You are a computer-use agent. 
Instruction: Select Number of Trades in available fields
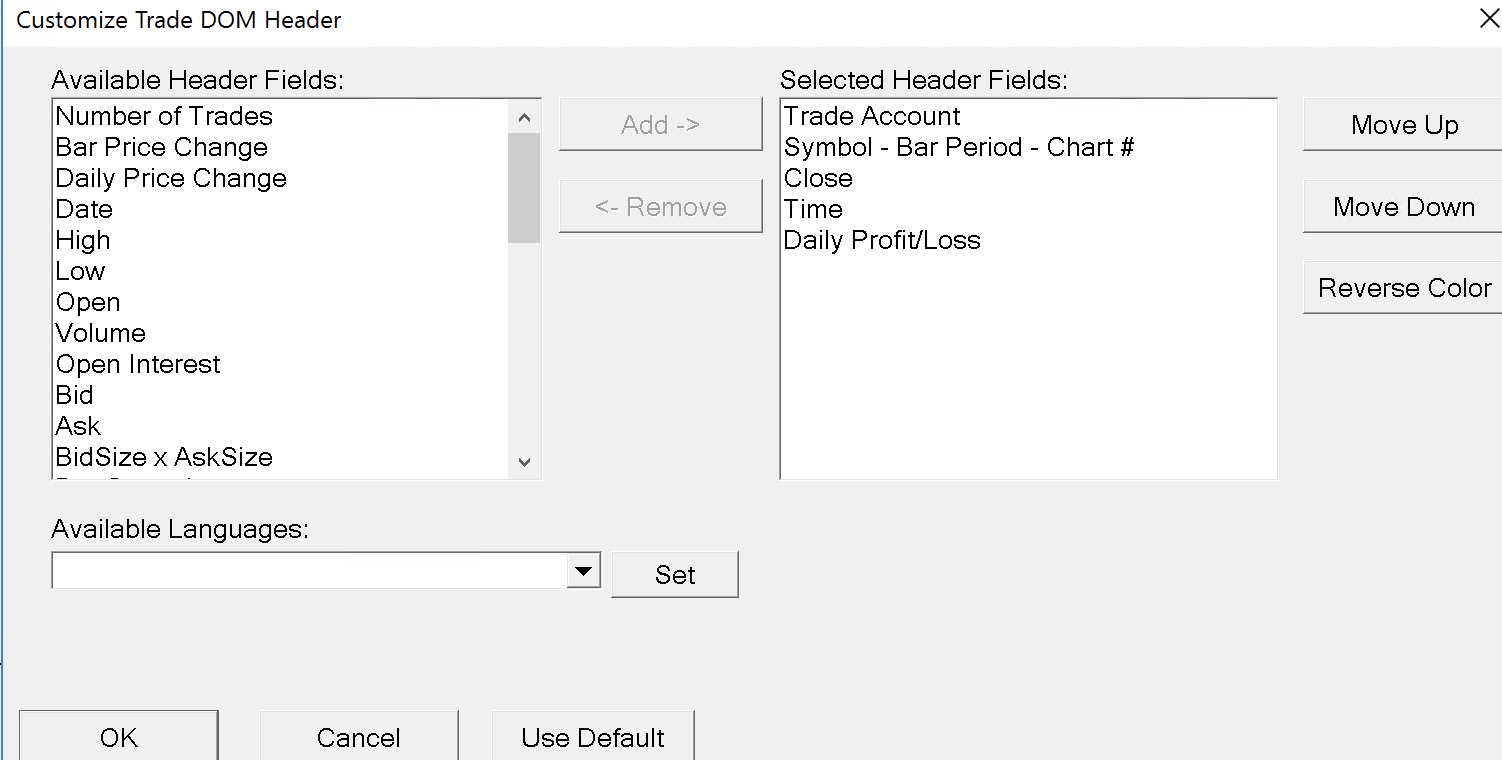coord(164,116)
